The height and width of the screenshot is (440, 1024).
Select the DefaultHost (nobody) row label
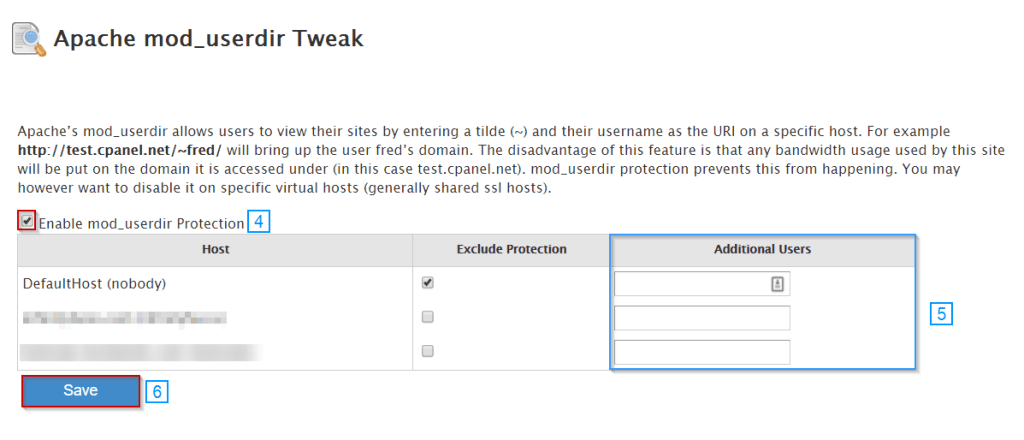[94, 283]
